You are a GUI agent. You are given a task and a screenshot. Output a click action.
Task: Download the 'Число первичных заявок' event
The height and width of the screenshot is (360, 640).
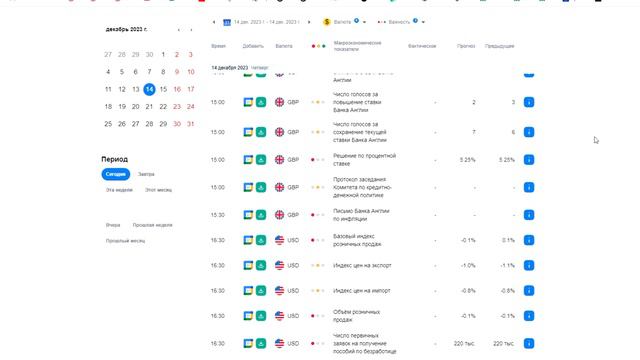click(261, 343)
